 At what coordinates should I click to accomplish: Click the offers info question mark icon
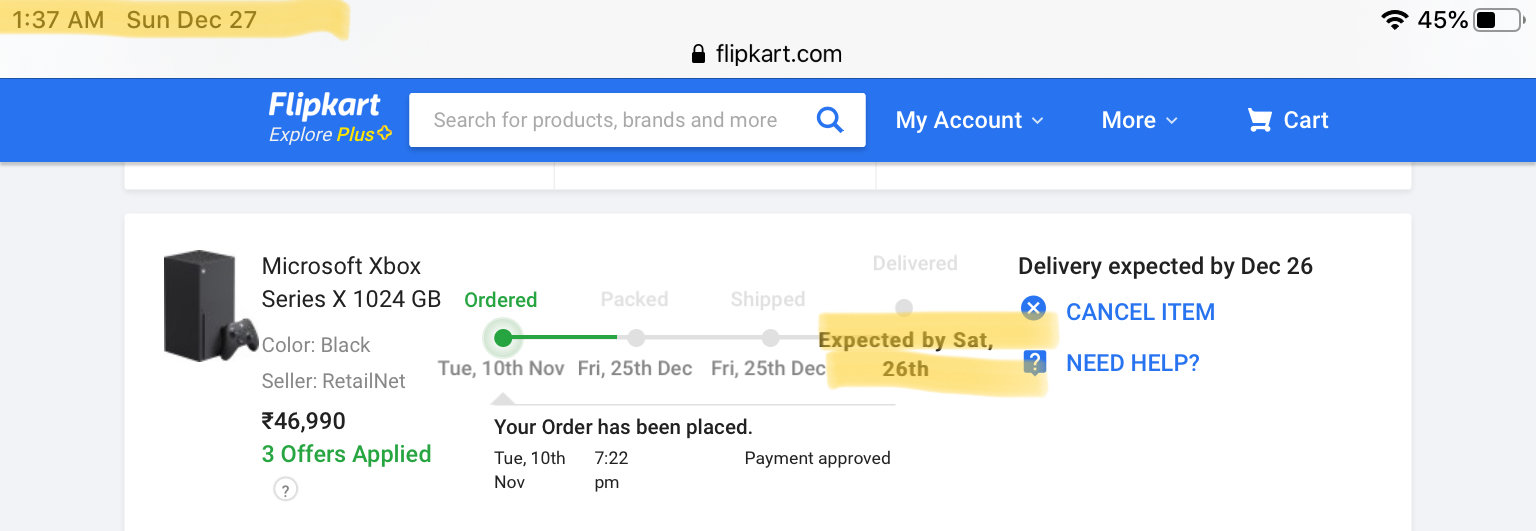[x=285, y=490]
